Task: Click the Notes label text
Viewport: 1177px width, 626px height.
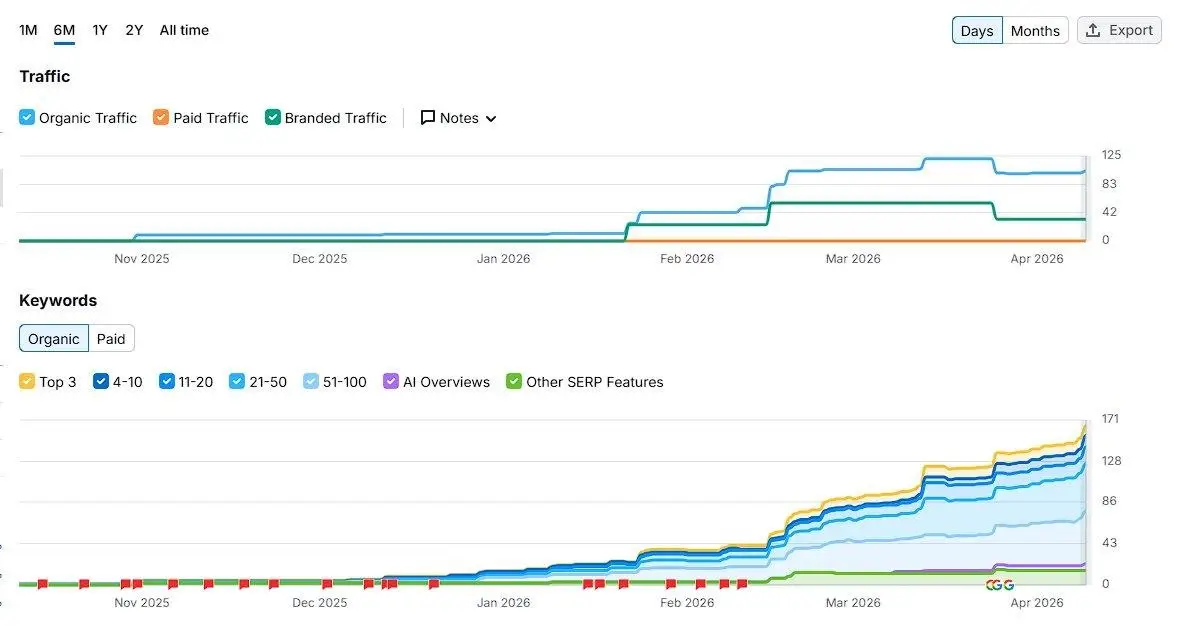Action: click(x=459, y=118)
